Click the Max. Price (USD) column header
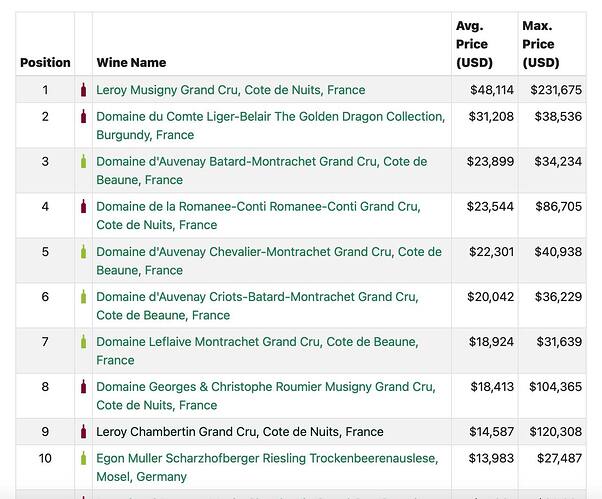This screenshot has width=602, height=499. pyautogui.click(x=539, y=44)
